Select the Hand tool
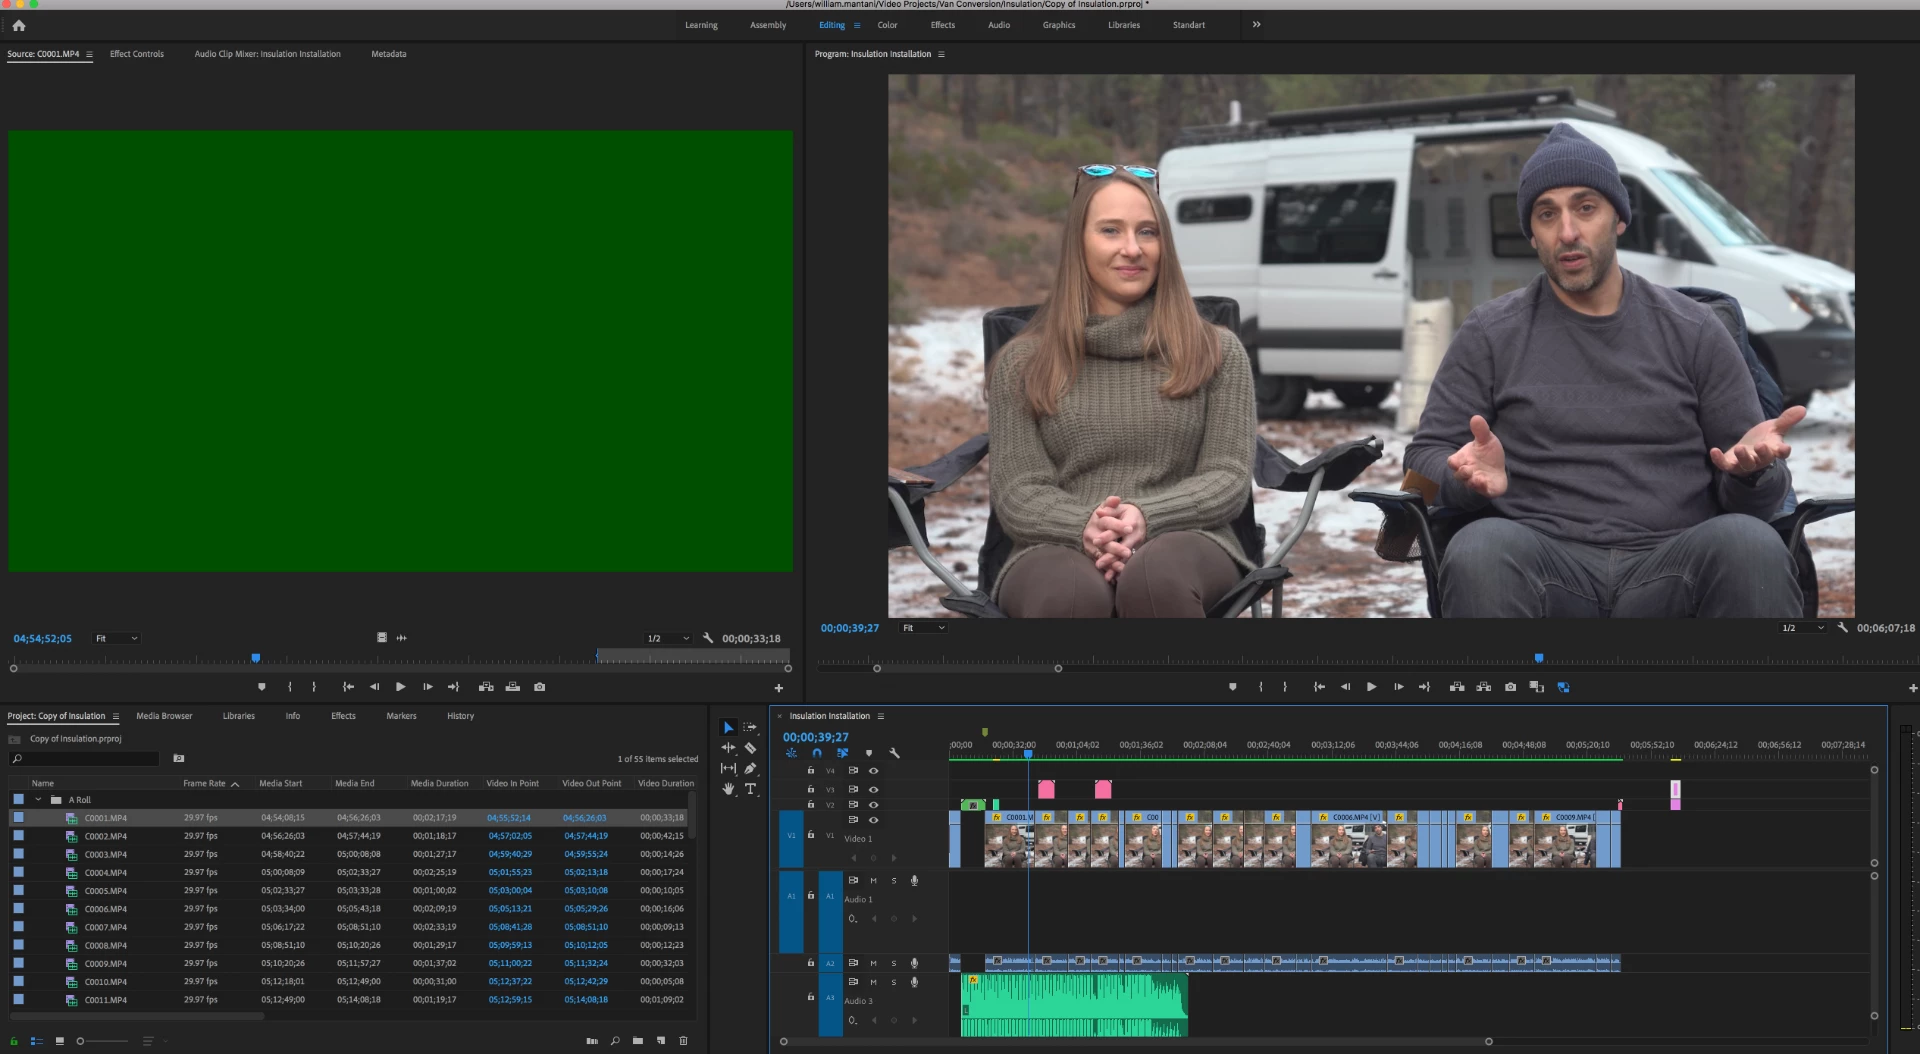The height and width of the screenshot is (1054, 1920). click(728, 789)
